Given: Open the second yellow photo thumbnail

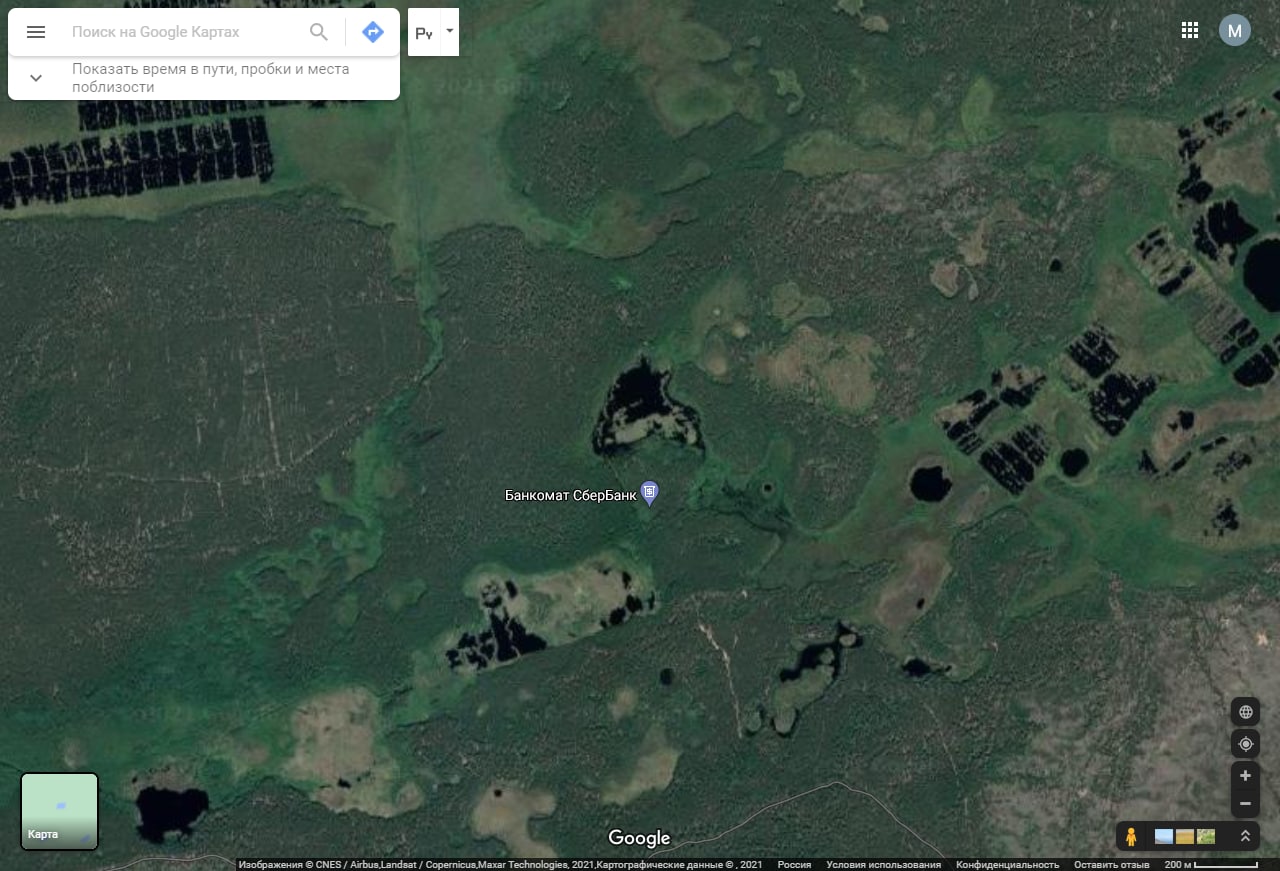Looking at the screenshot, I should coord(1185,836).
